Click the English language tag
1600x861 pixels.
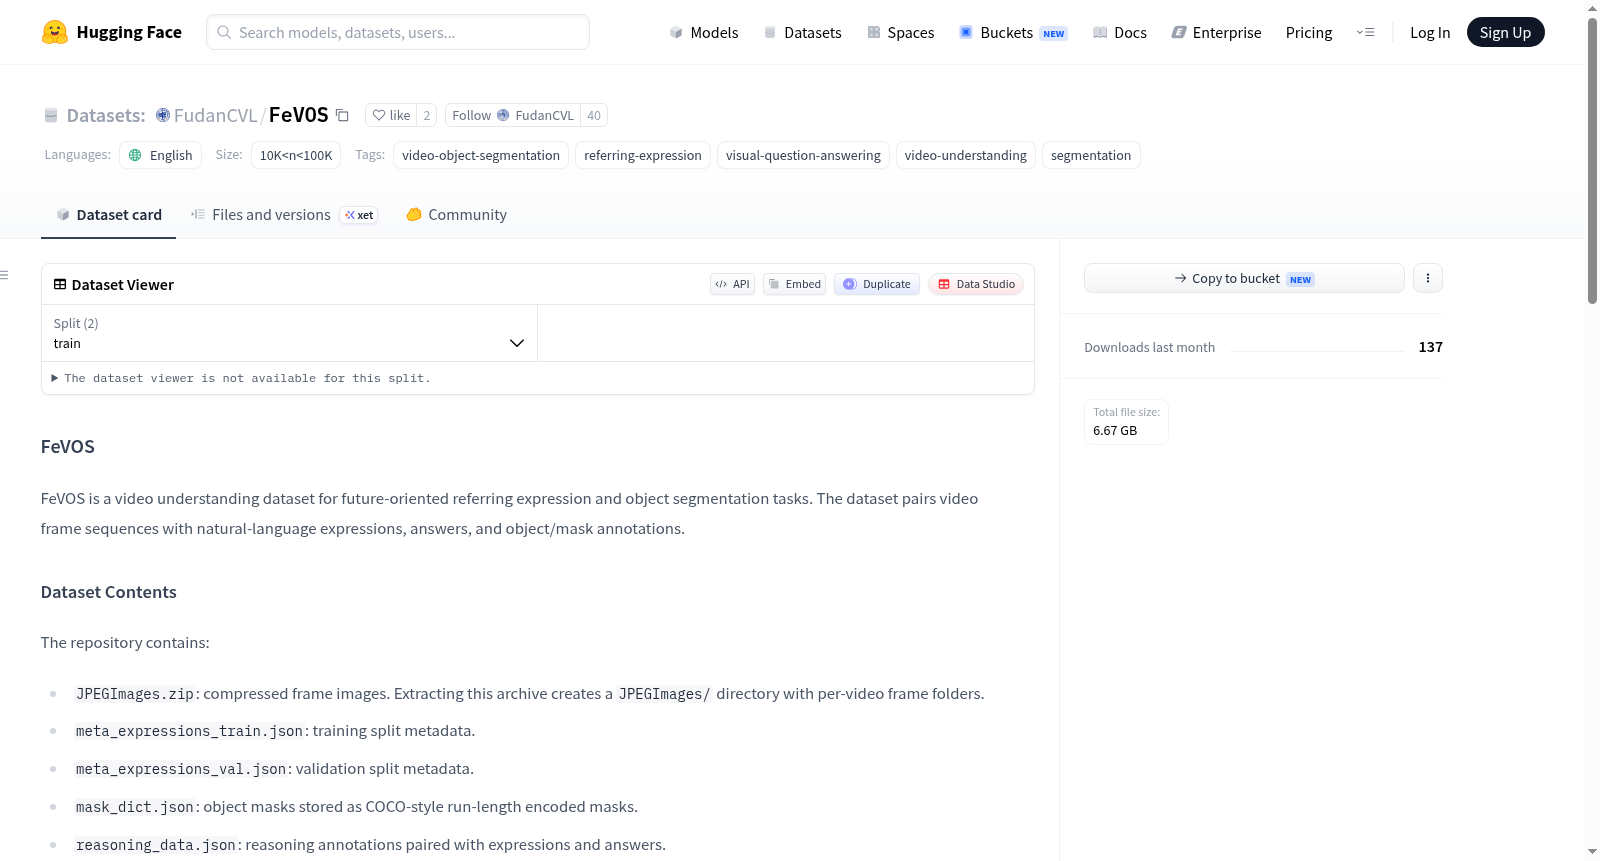click(161, 155)
